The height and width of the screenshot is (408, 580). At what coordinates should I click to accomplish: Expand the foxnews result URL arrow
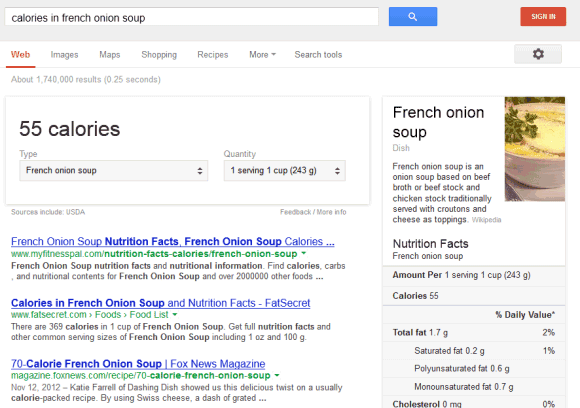[x=277, y=375]
